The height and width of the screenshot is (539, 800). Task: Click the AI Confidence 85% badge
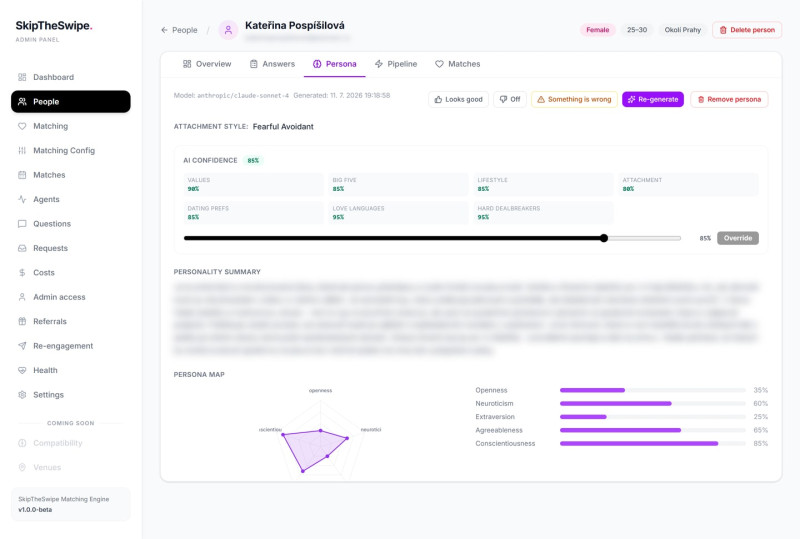point(253,161)
